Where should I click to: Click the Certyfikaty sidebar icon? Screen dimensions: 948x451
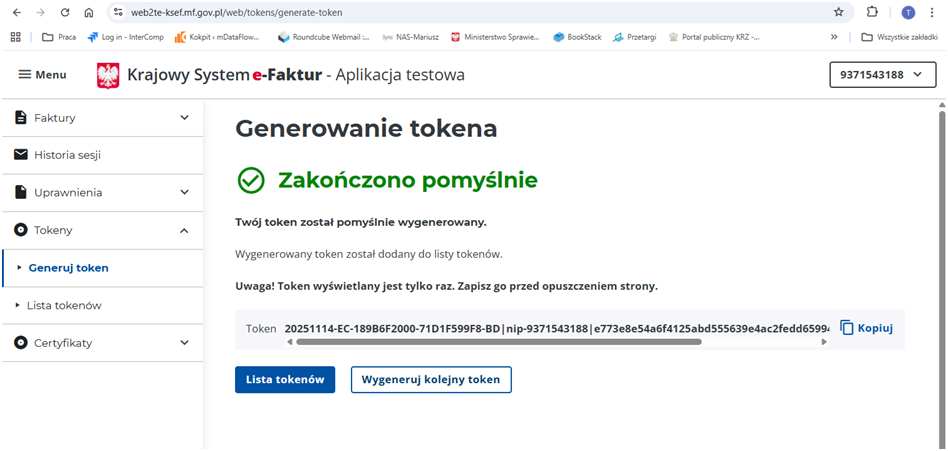coord(21,343)
